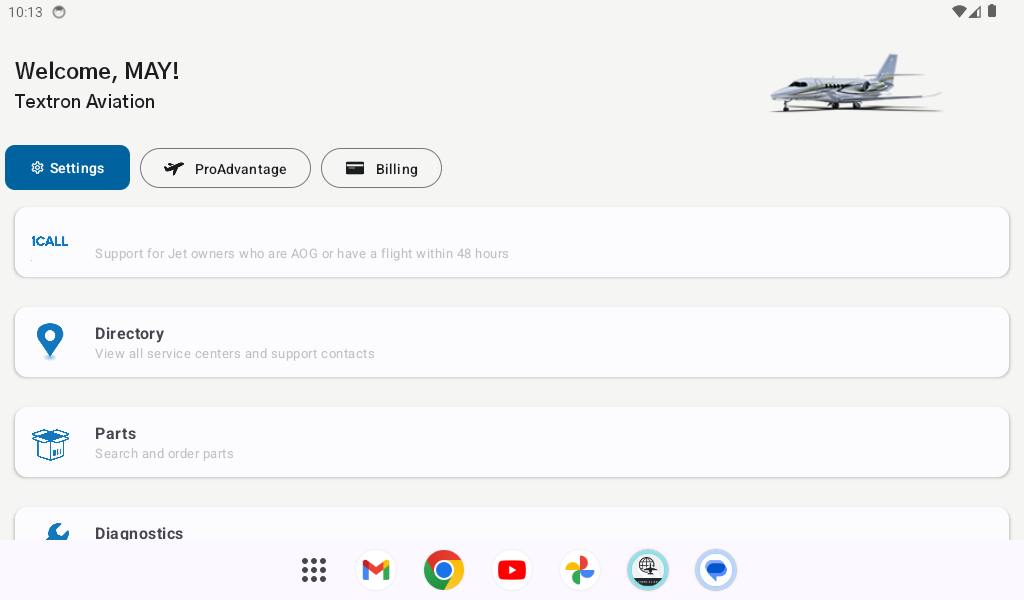Click the credit card icon in Billing
1024x600 pixels.
click(x=355, y=168)
